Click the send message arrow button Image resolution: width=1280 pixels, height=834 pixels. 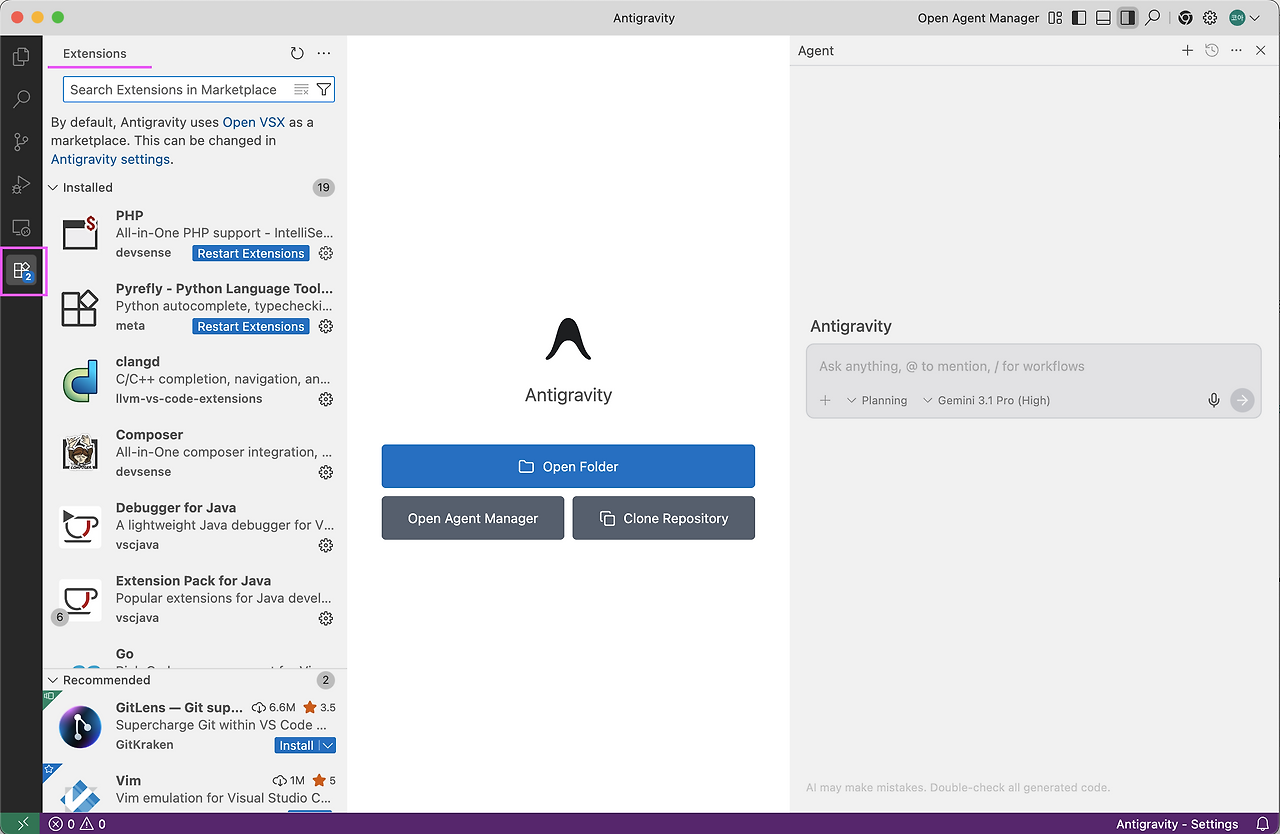click(1242, 401)
